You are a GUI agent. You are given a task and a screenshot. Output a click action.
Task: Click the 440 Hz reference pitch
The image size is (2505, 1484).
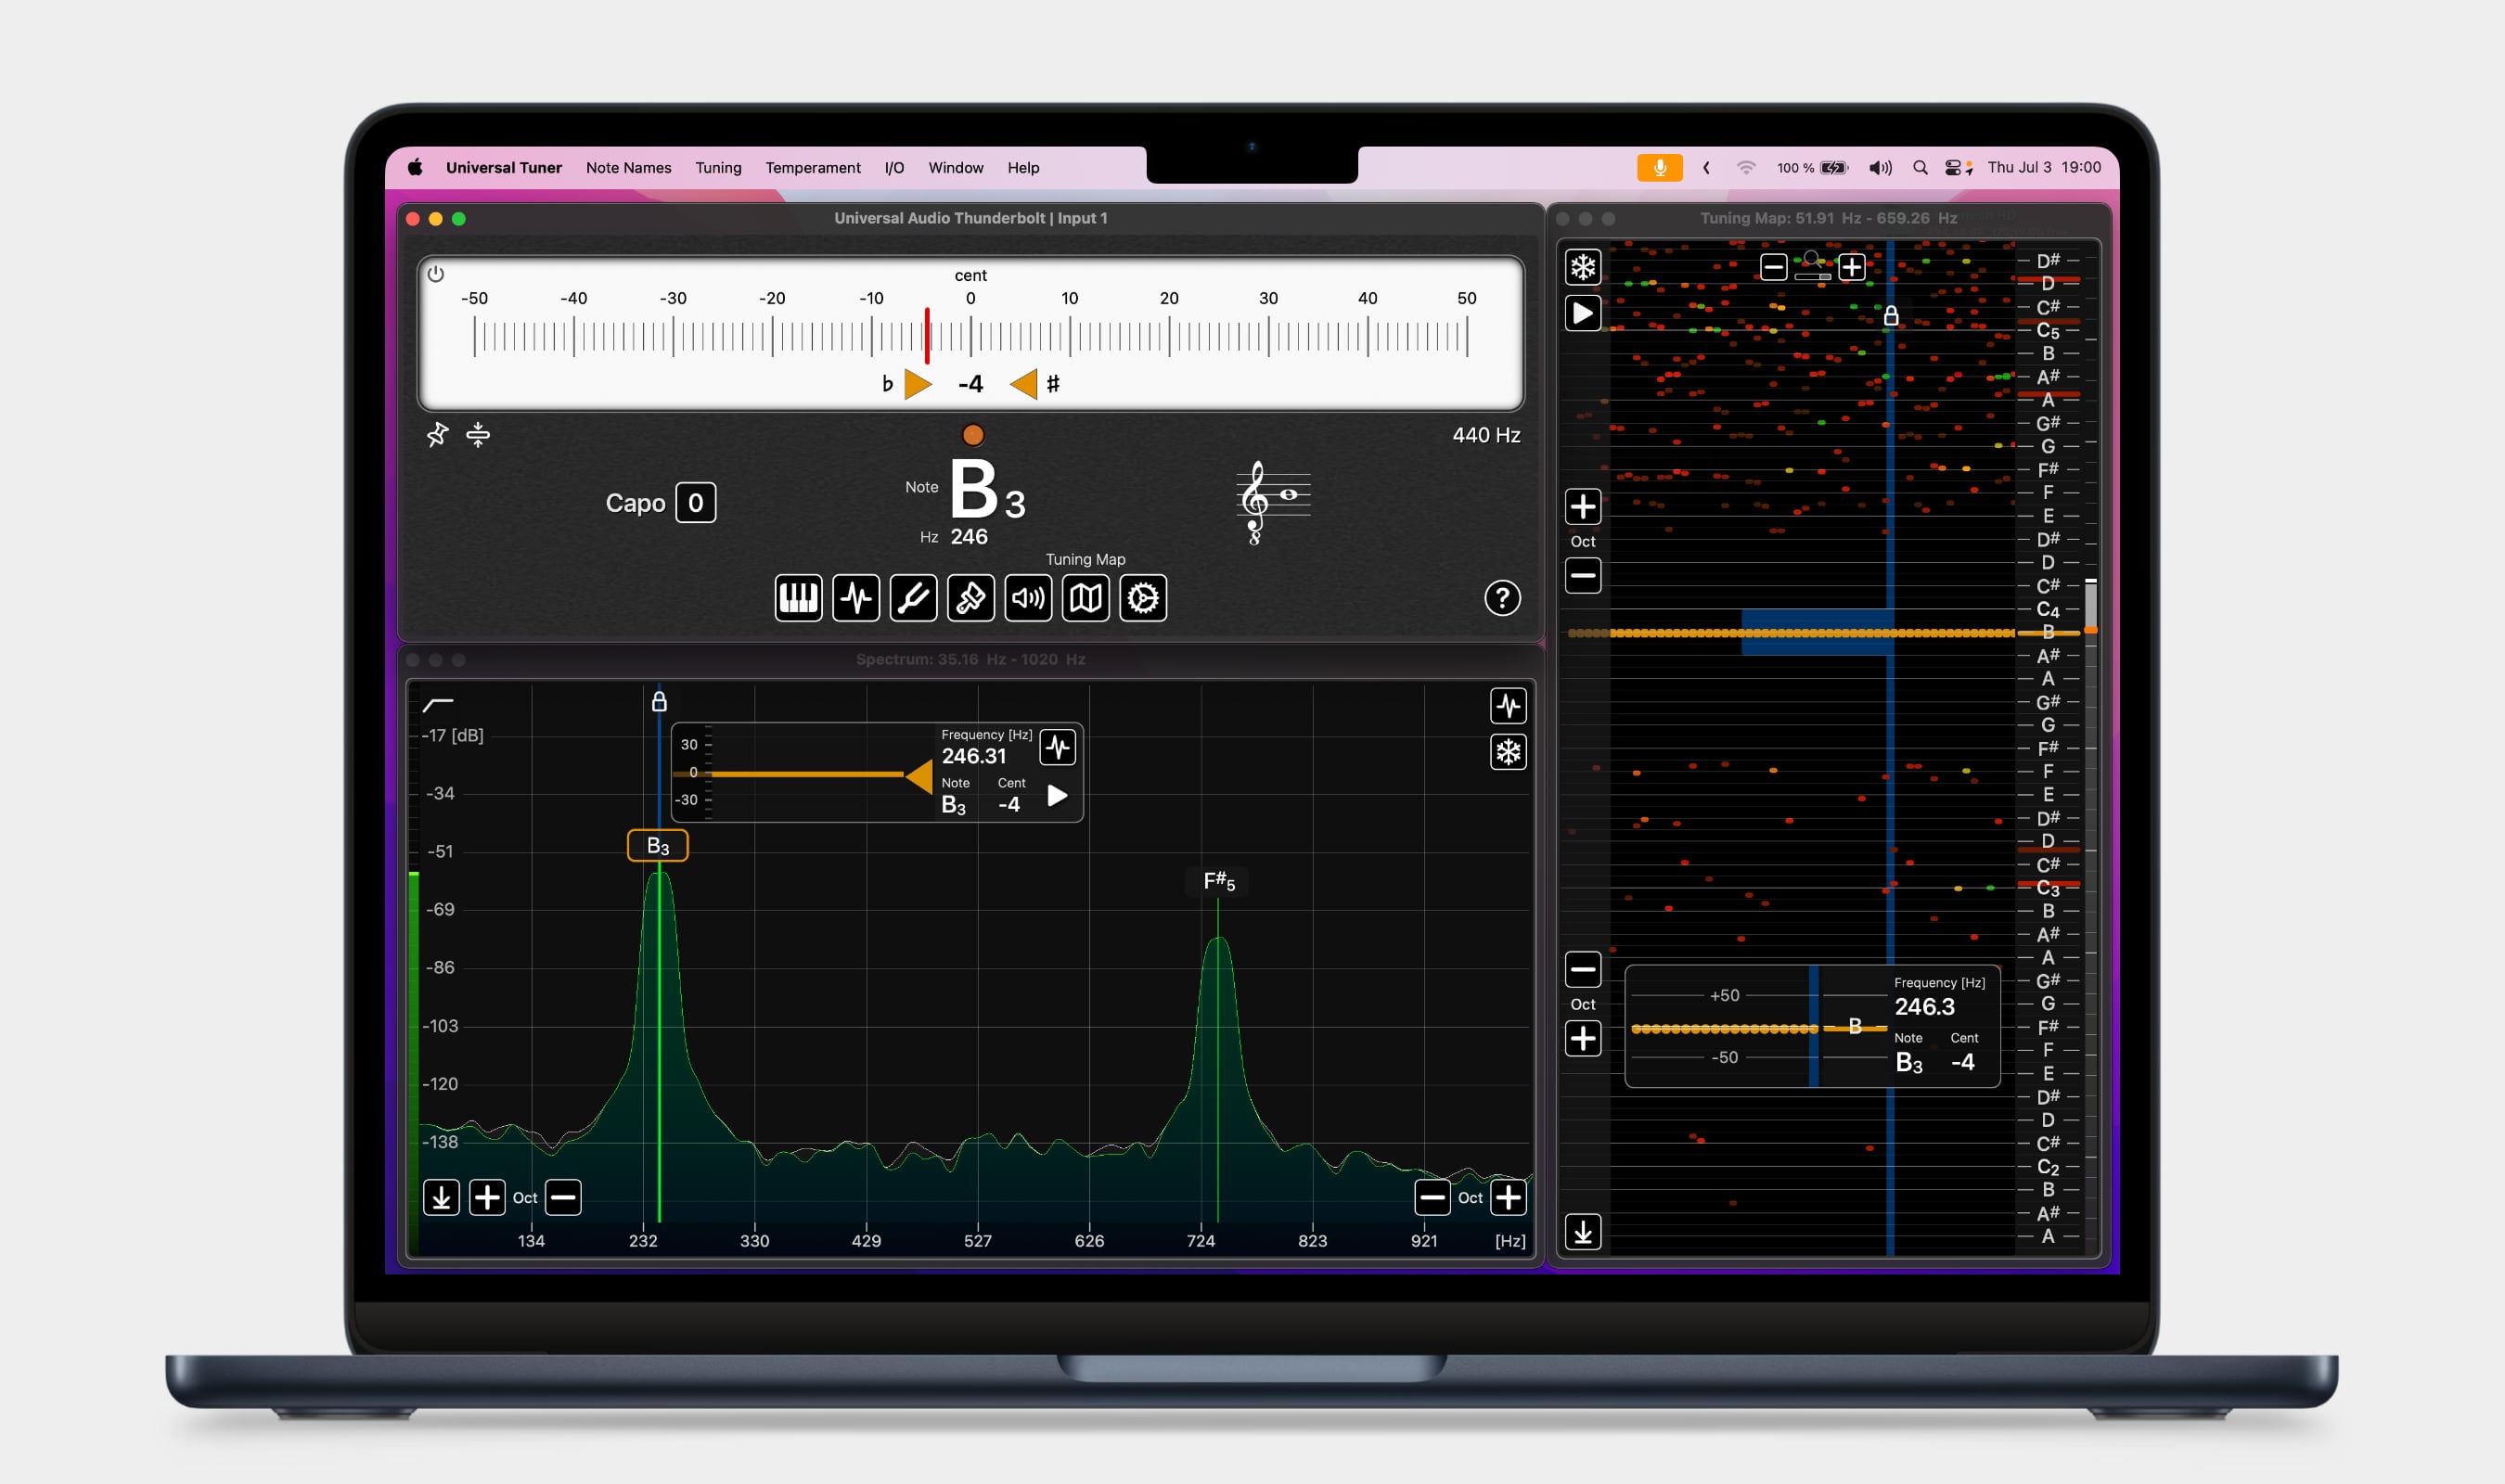click(x=1486, y=435)
